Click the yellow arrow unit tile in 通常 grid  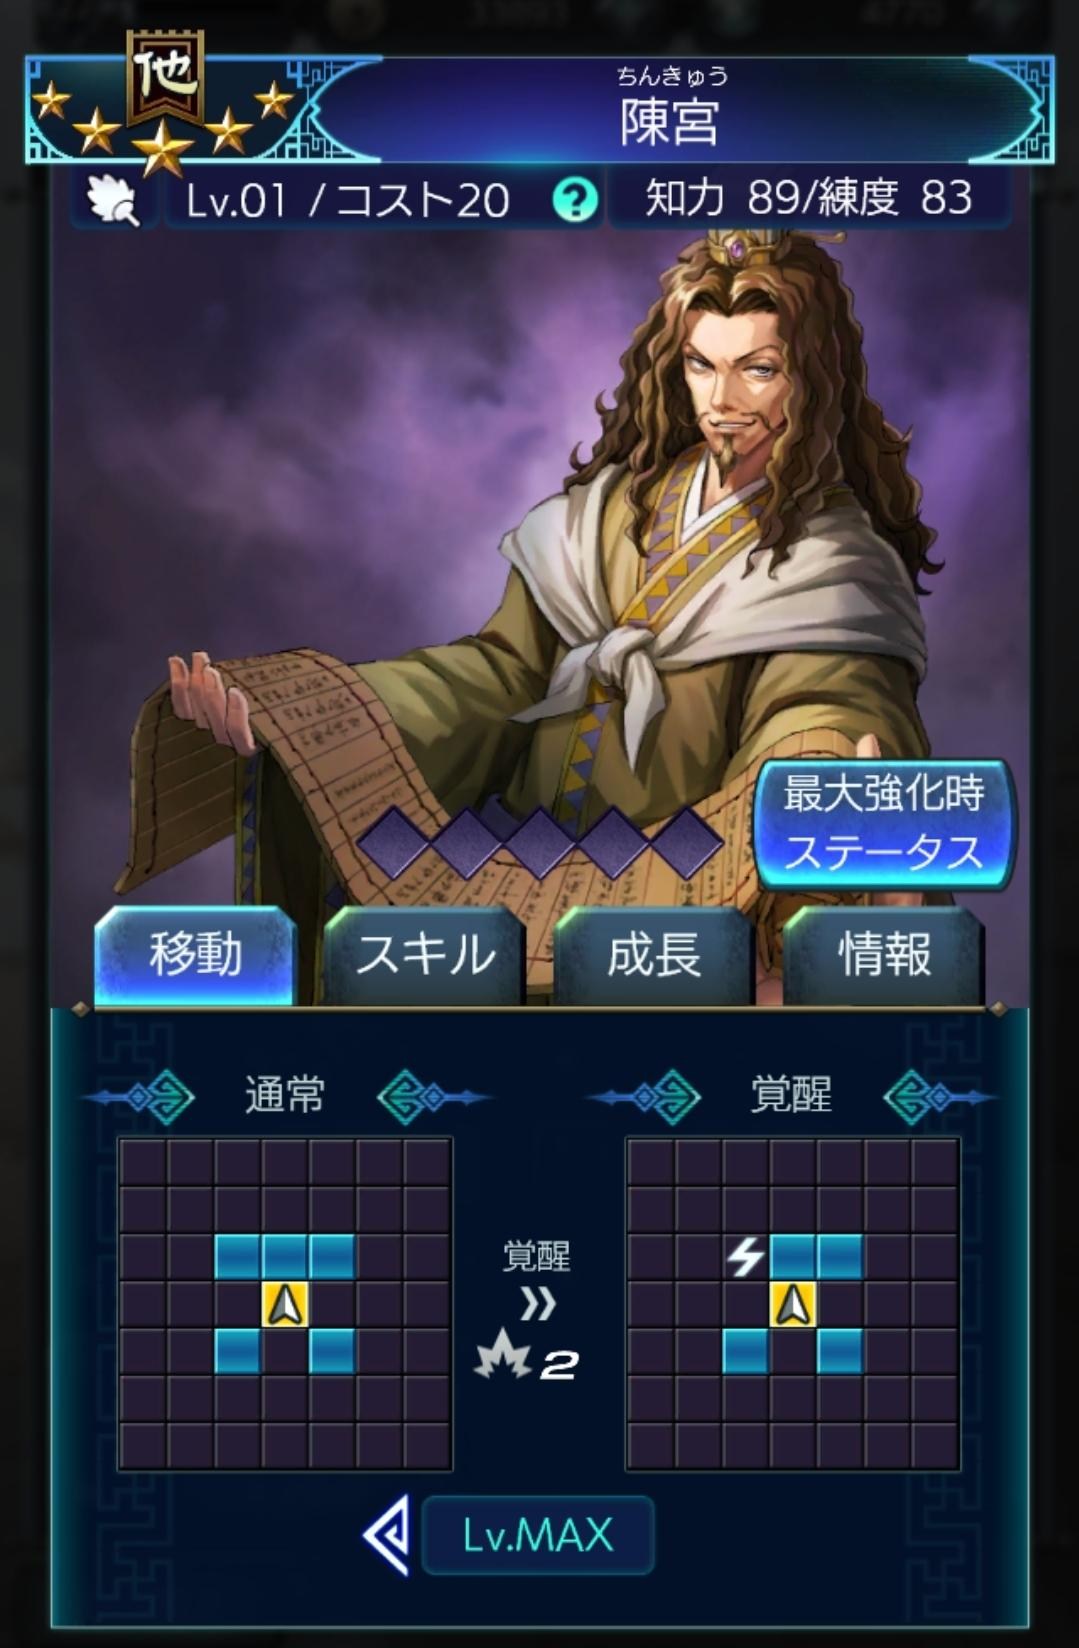(285, 1305)
